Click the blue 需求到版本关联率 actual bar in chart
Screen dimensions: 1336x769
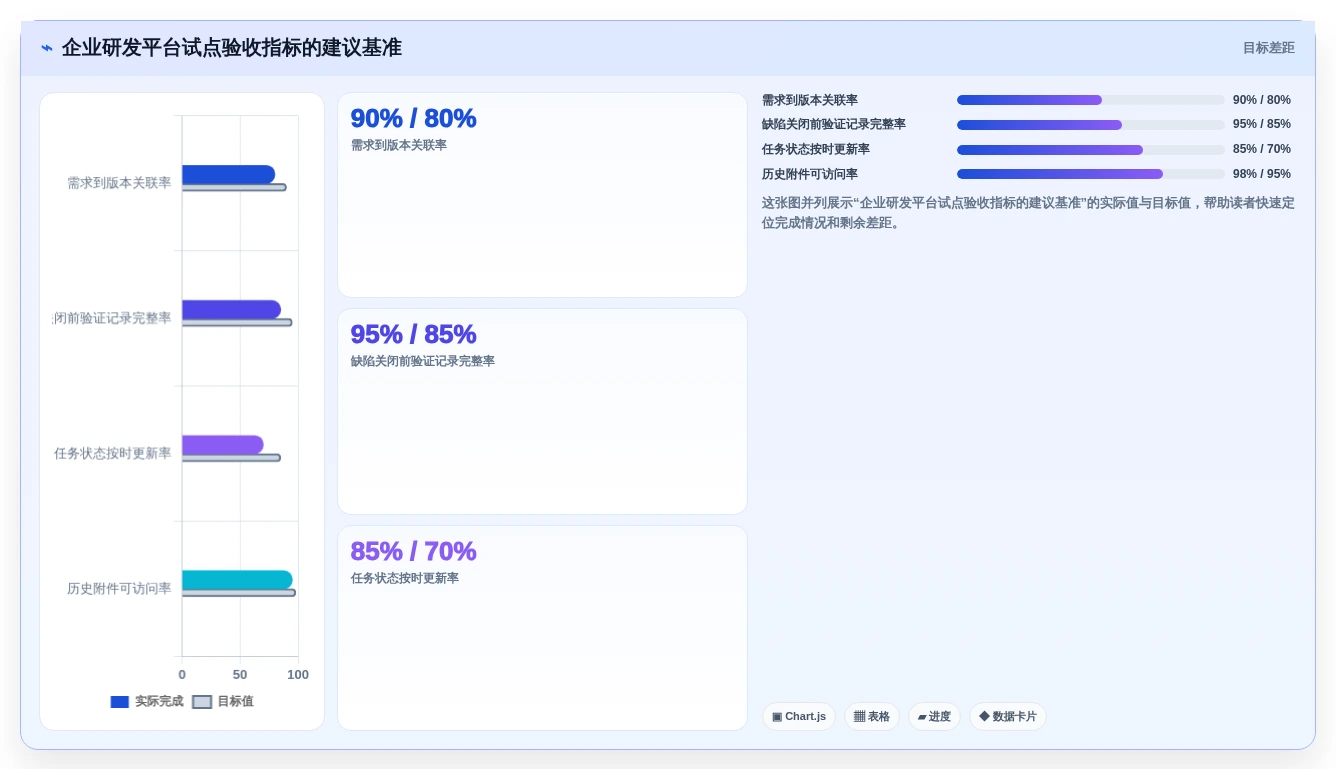(x=228, y=174)
